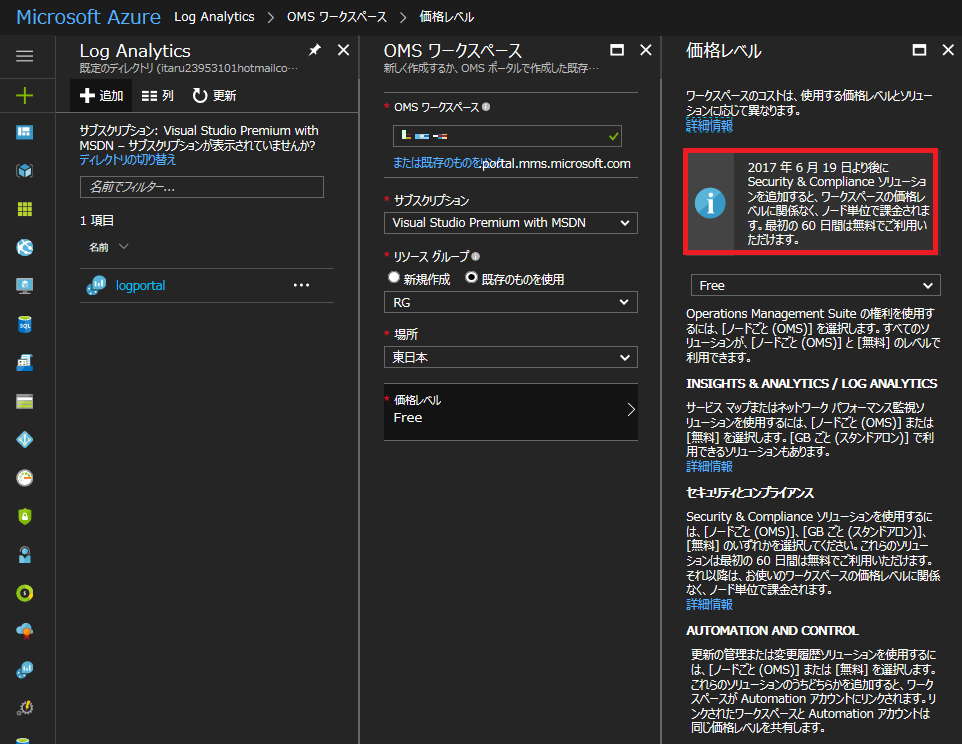This screenshot has height=744, width=962.
Task: Open the Free pricing tier dropdown
Action: pyautogui.click(x=815, y=286)
